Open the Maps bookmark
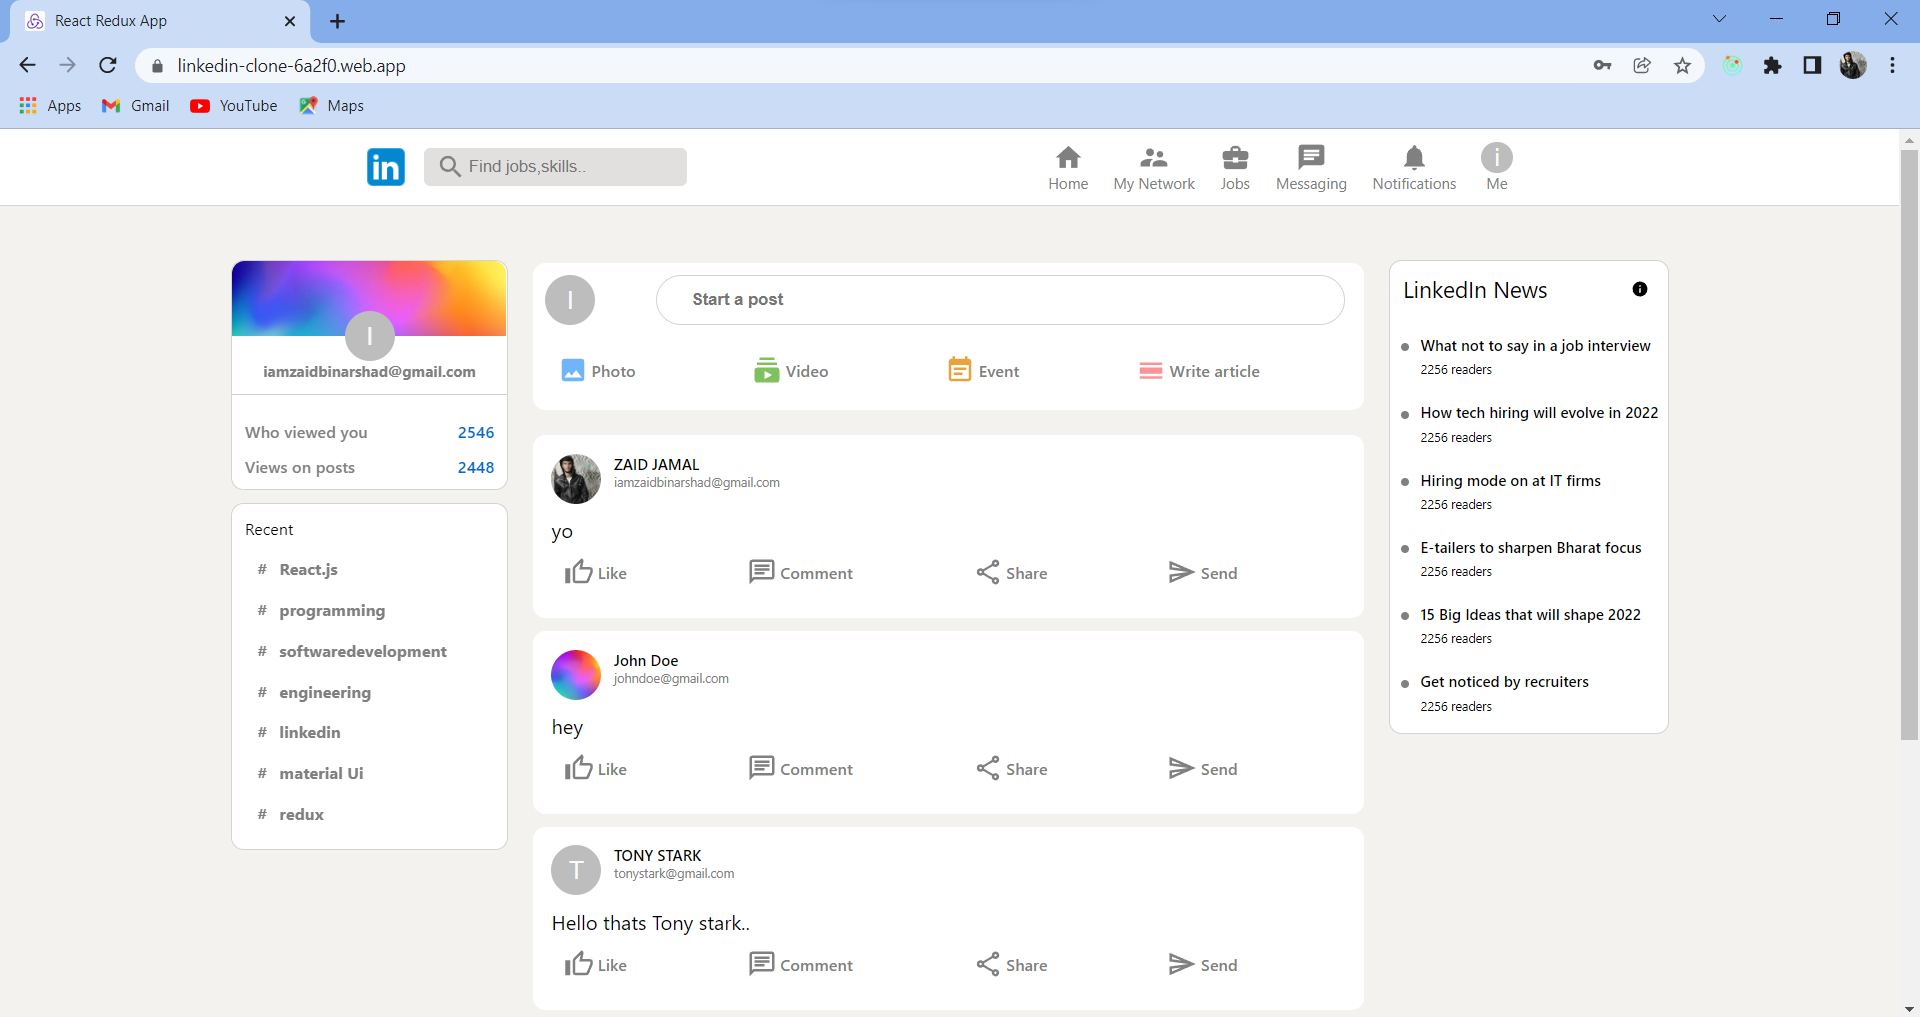This screenshot has height=1017, width=1920. (x=332, y=106)
